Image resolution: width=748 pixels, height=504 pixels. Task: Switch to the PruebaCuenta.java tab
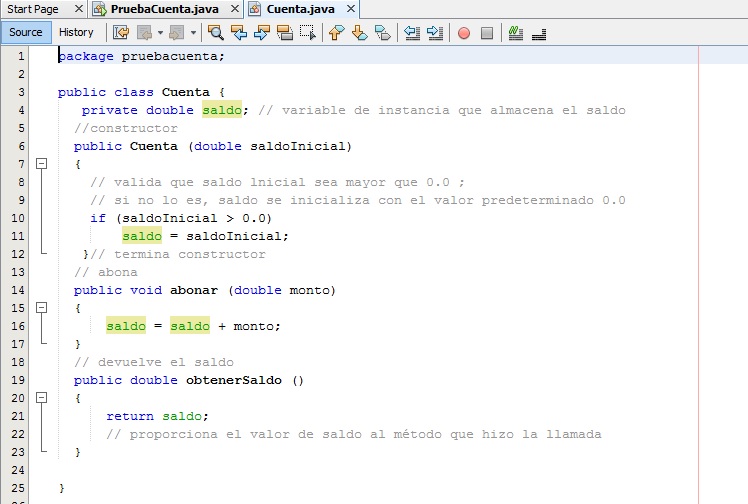pyautogui.click(x=160, y=9)
